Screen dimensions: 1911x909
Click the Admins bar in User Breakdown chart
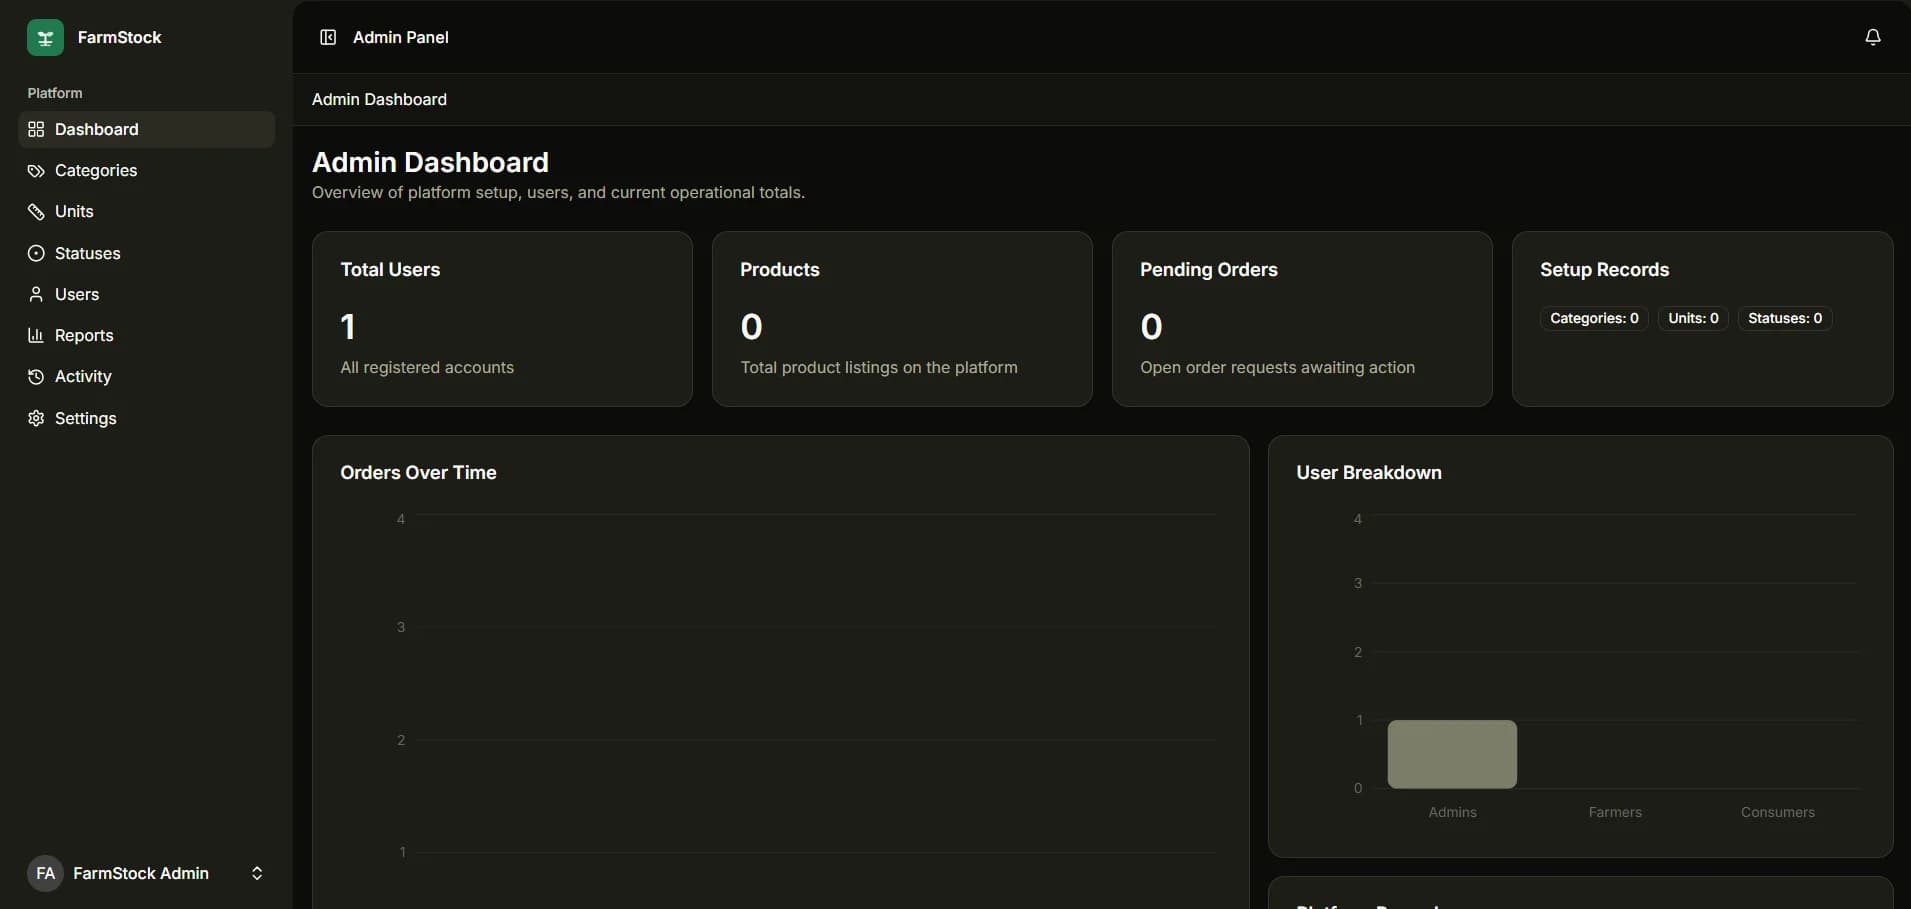click(1452, 754)
